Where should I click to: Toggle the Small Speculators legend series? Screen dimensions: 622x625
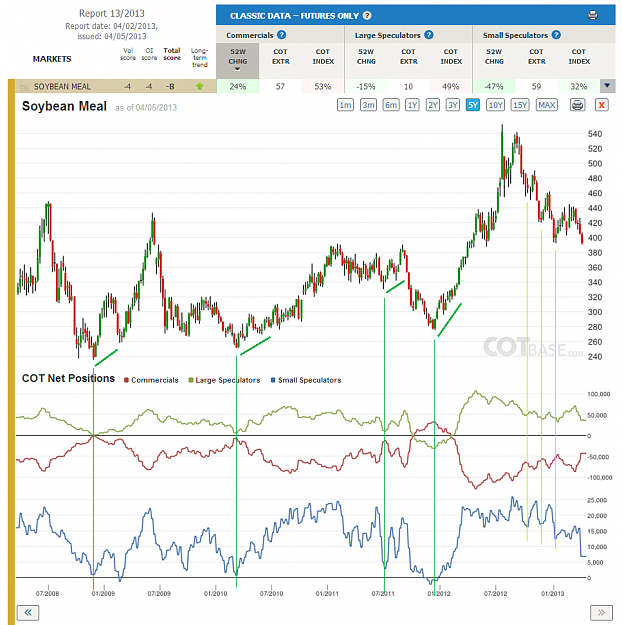click(x=306, y=380)
